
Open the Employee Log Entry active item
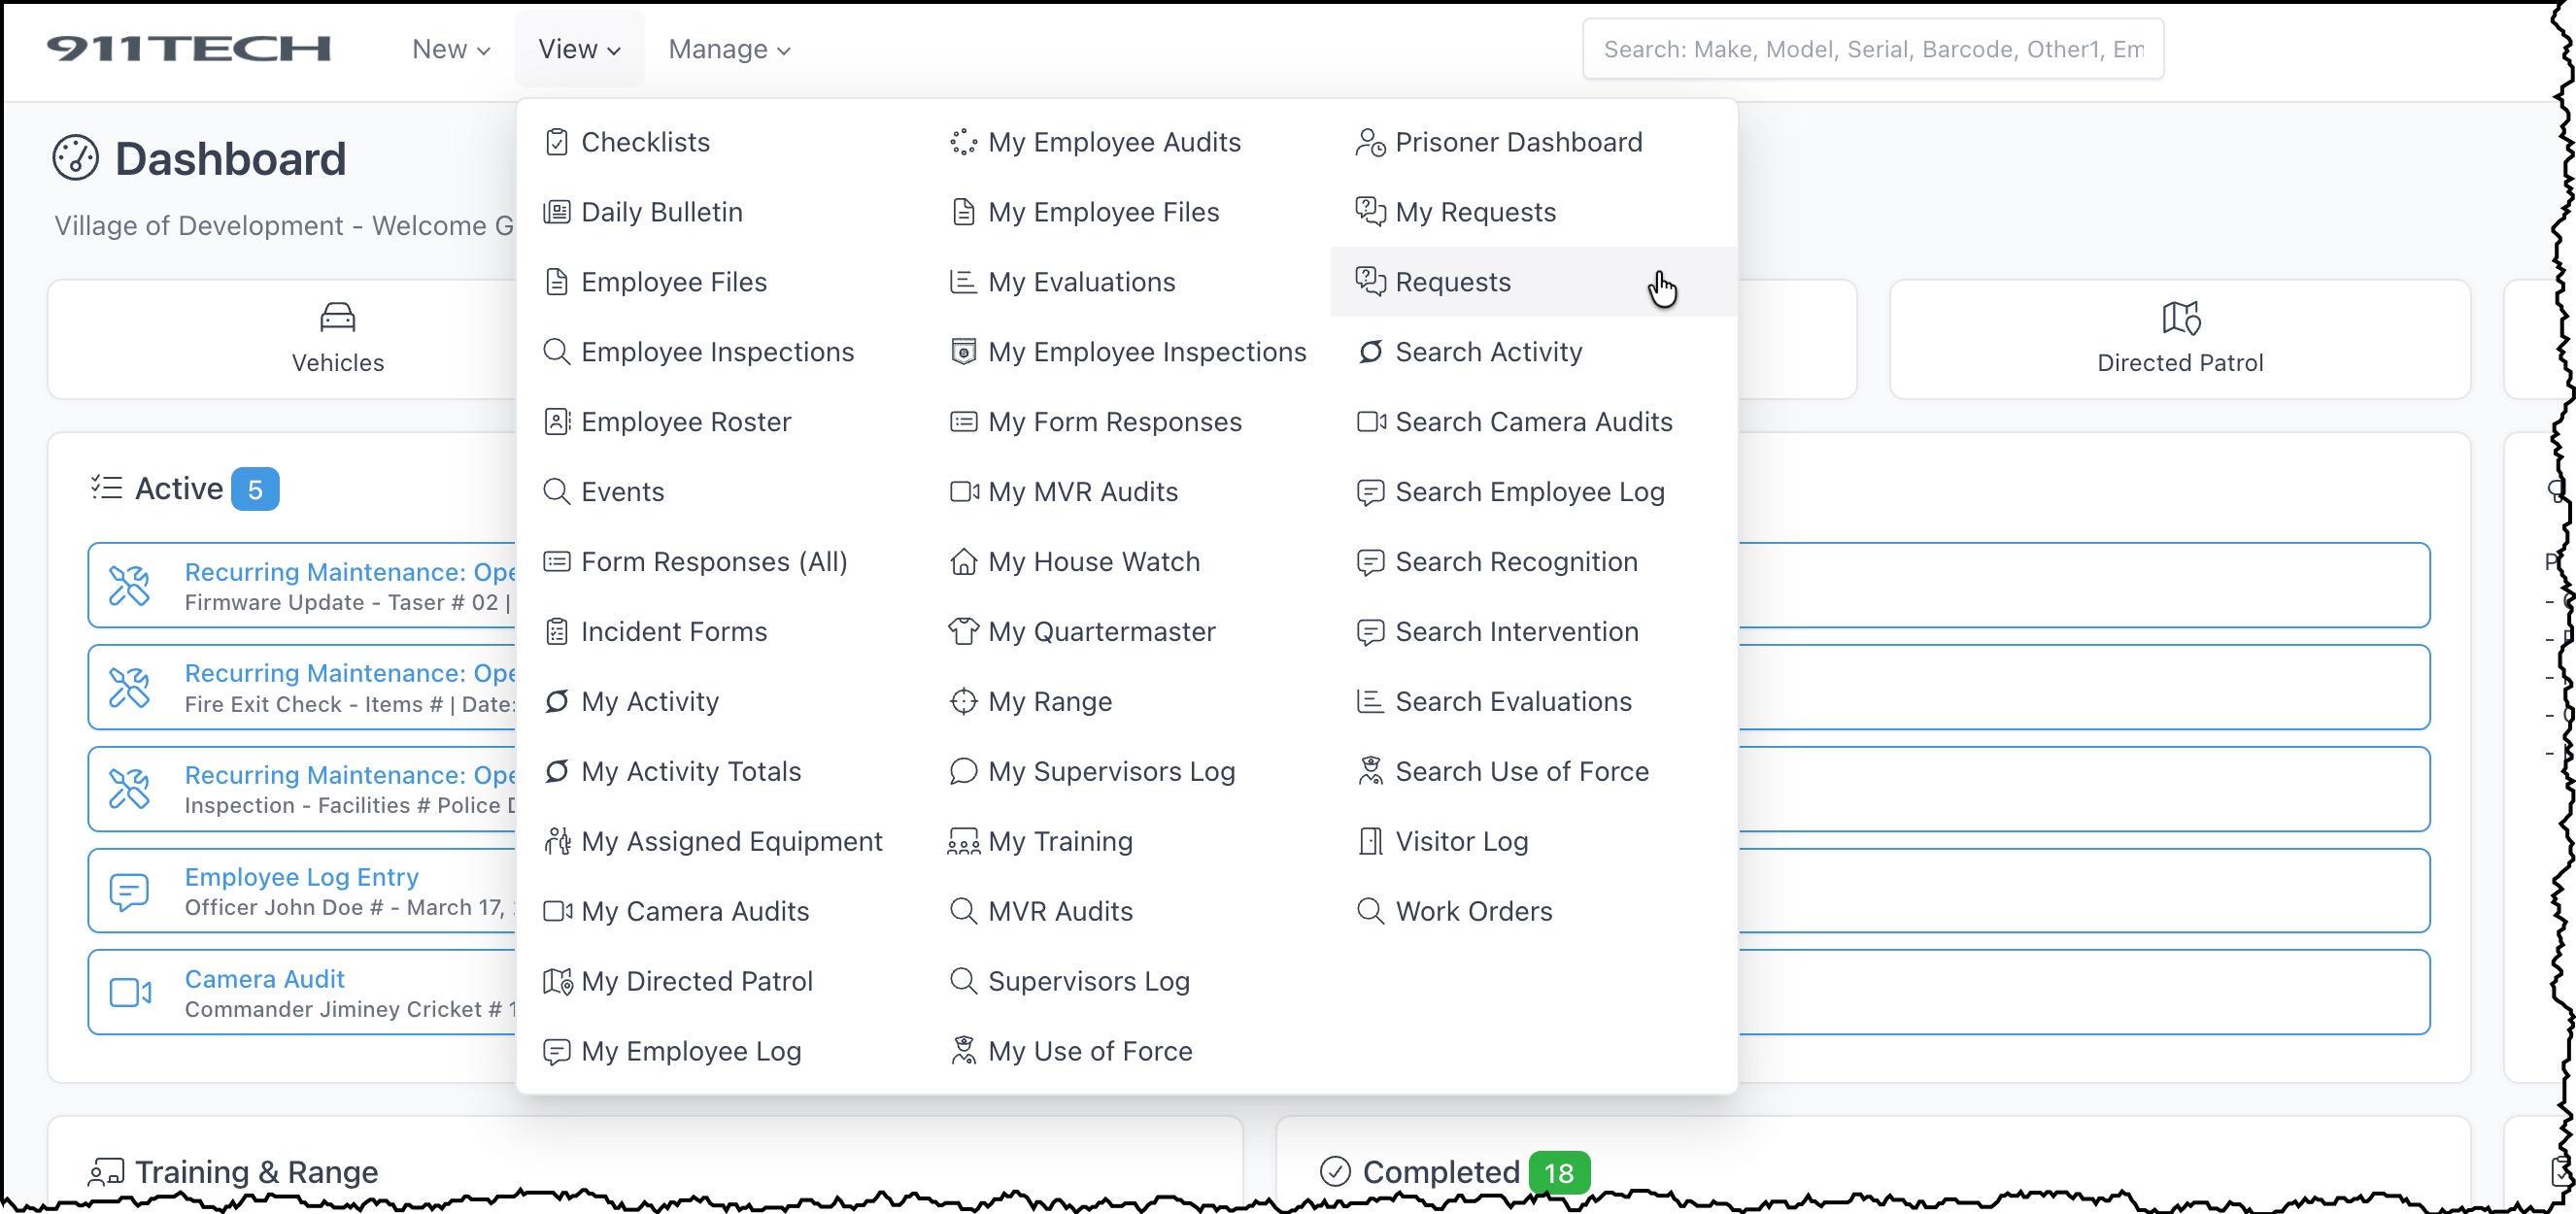point(301,877)
